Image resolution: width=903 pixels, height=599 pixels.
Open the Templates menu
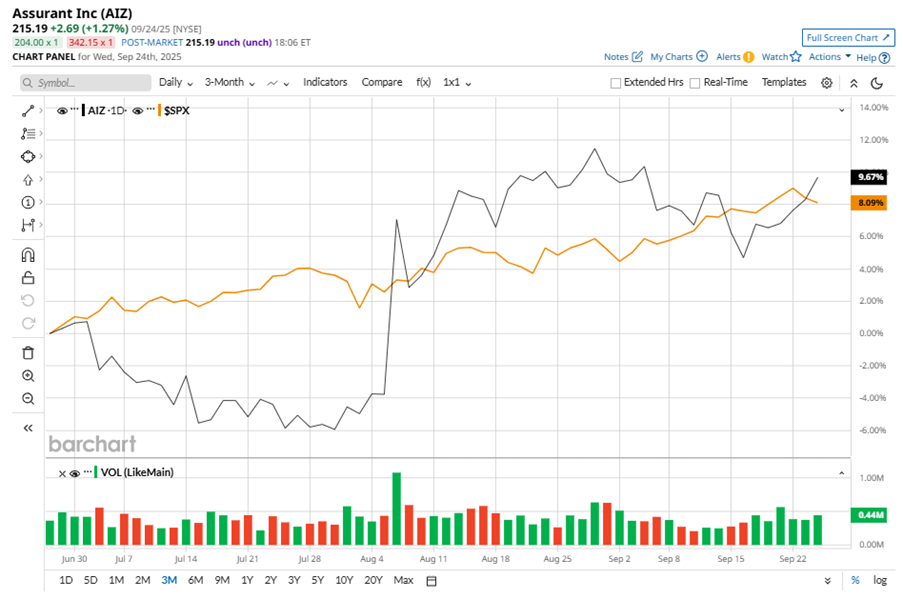[x=784, y=82]
